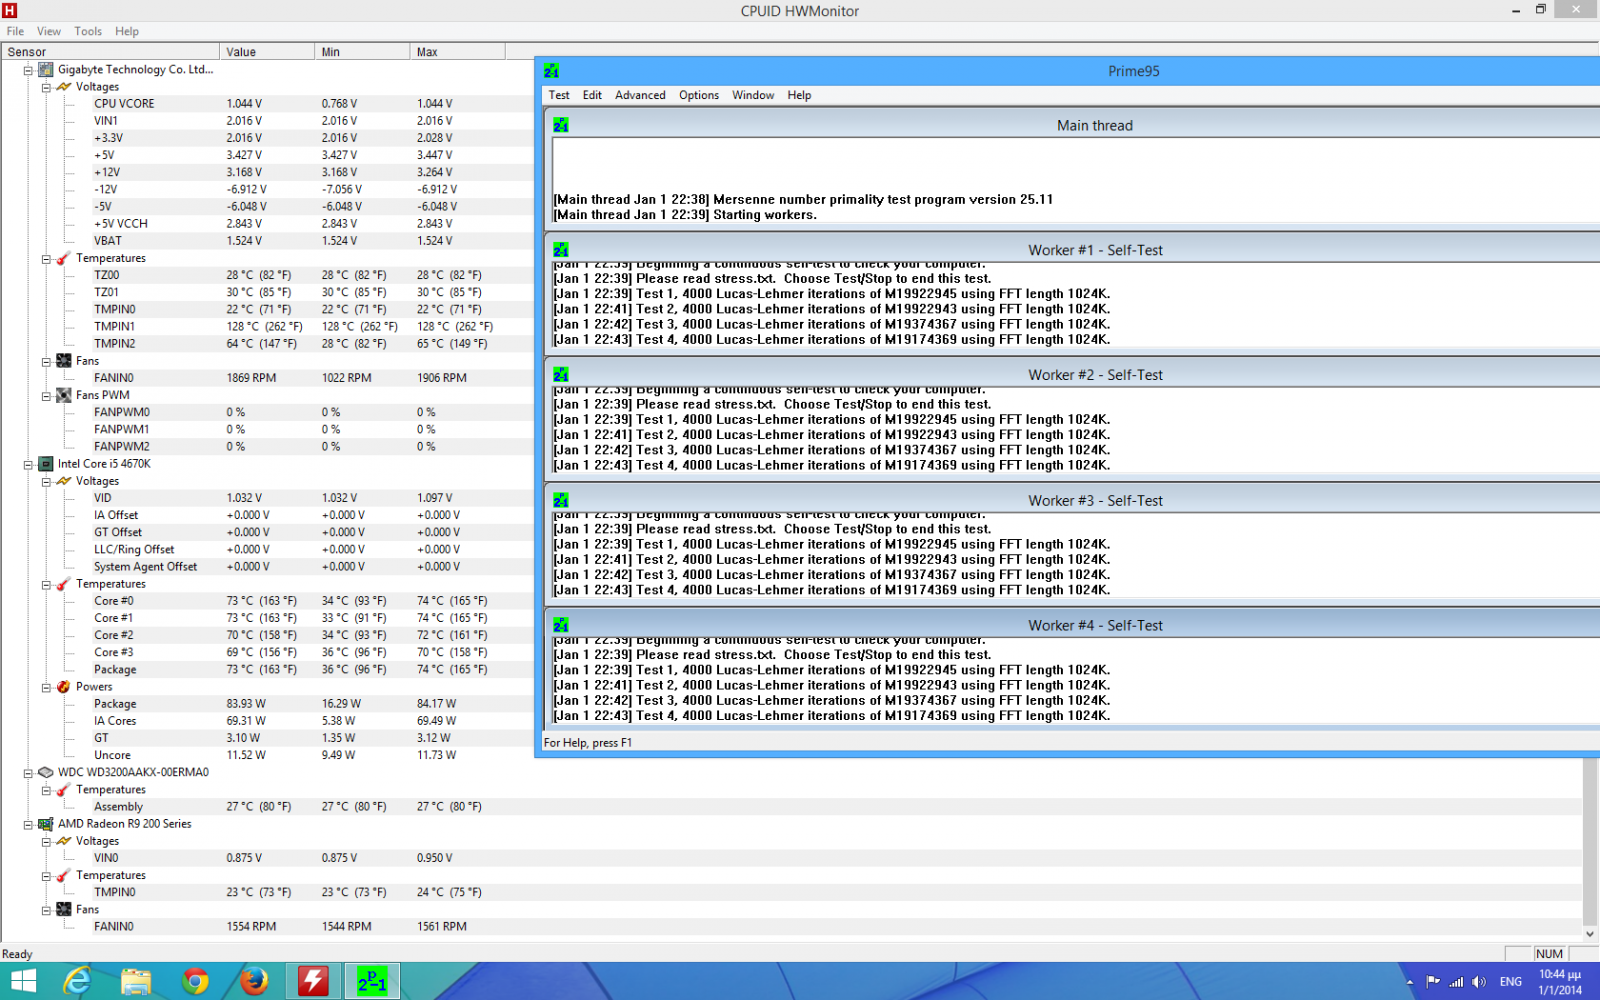The height and width of the screenshot is (1000, 1600).
Task: Show hidden tray icons arrow
Action: (x=1410, y=982)
